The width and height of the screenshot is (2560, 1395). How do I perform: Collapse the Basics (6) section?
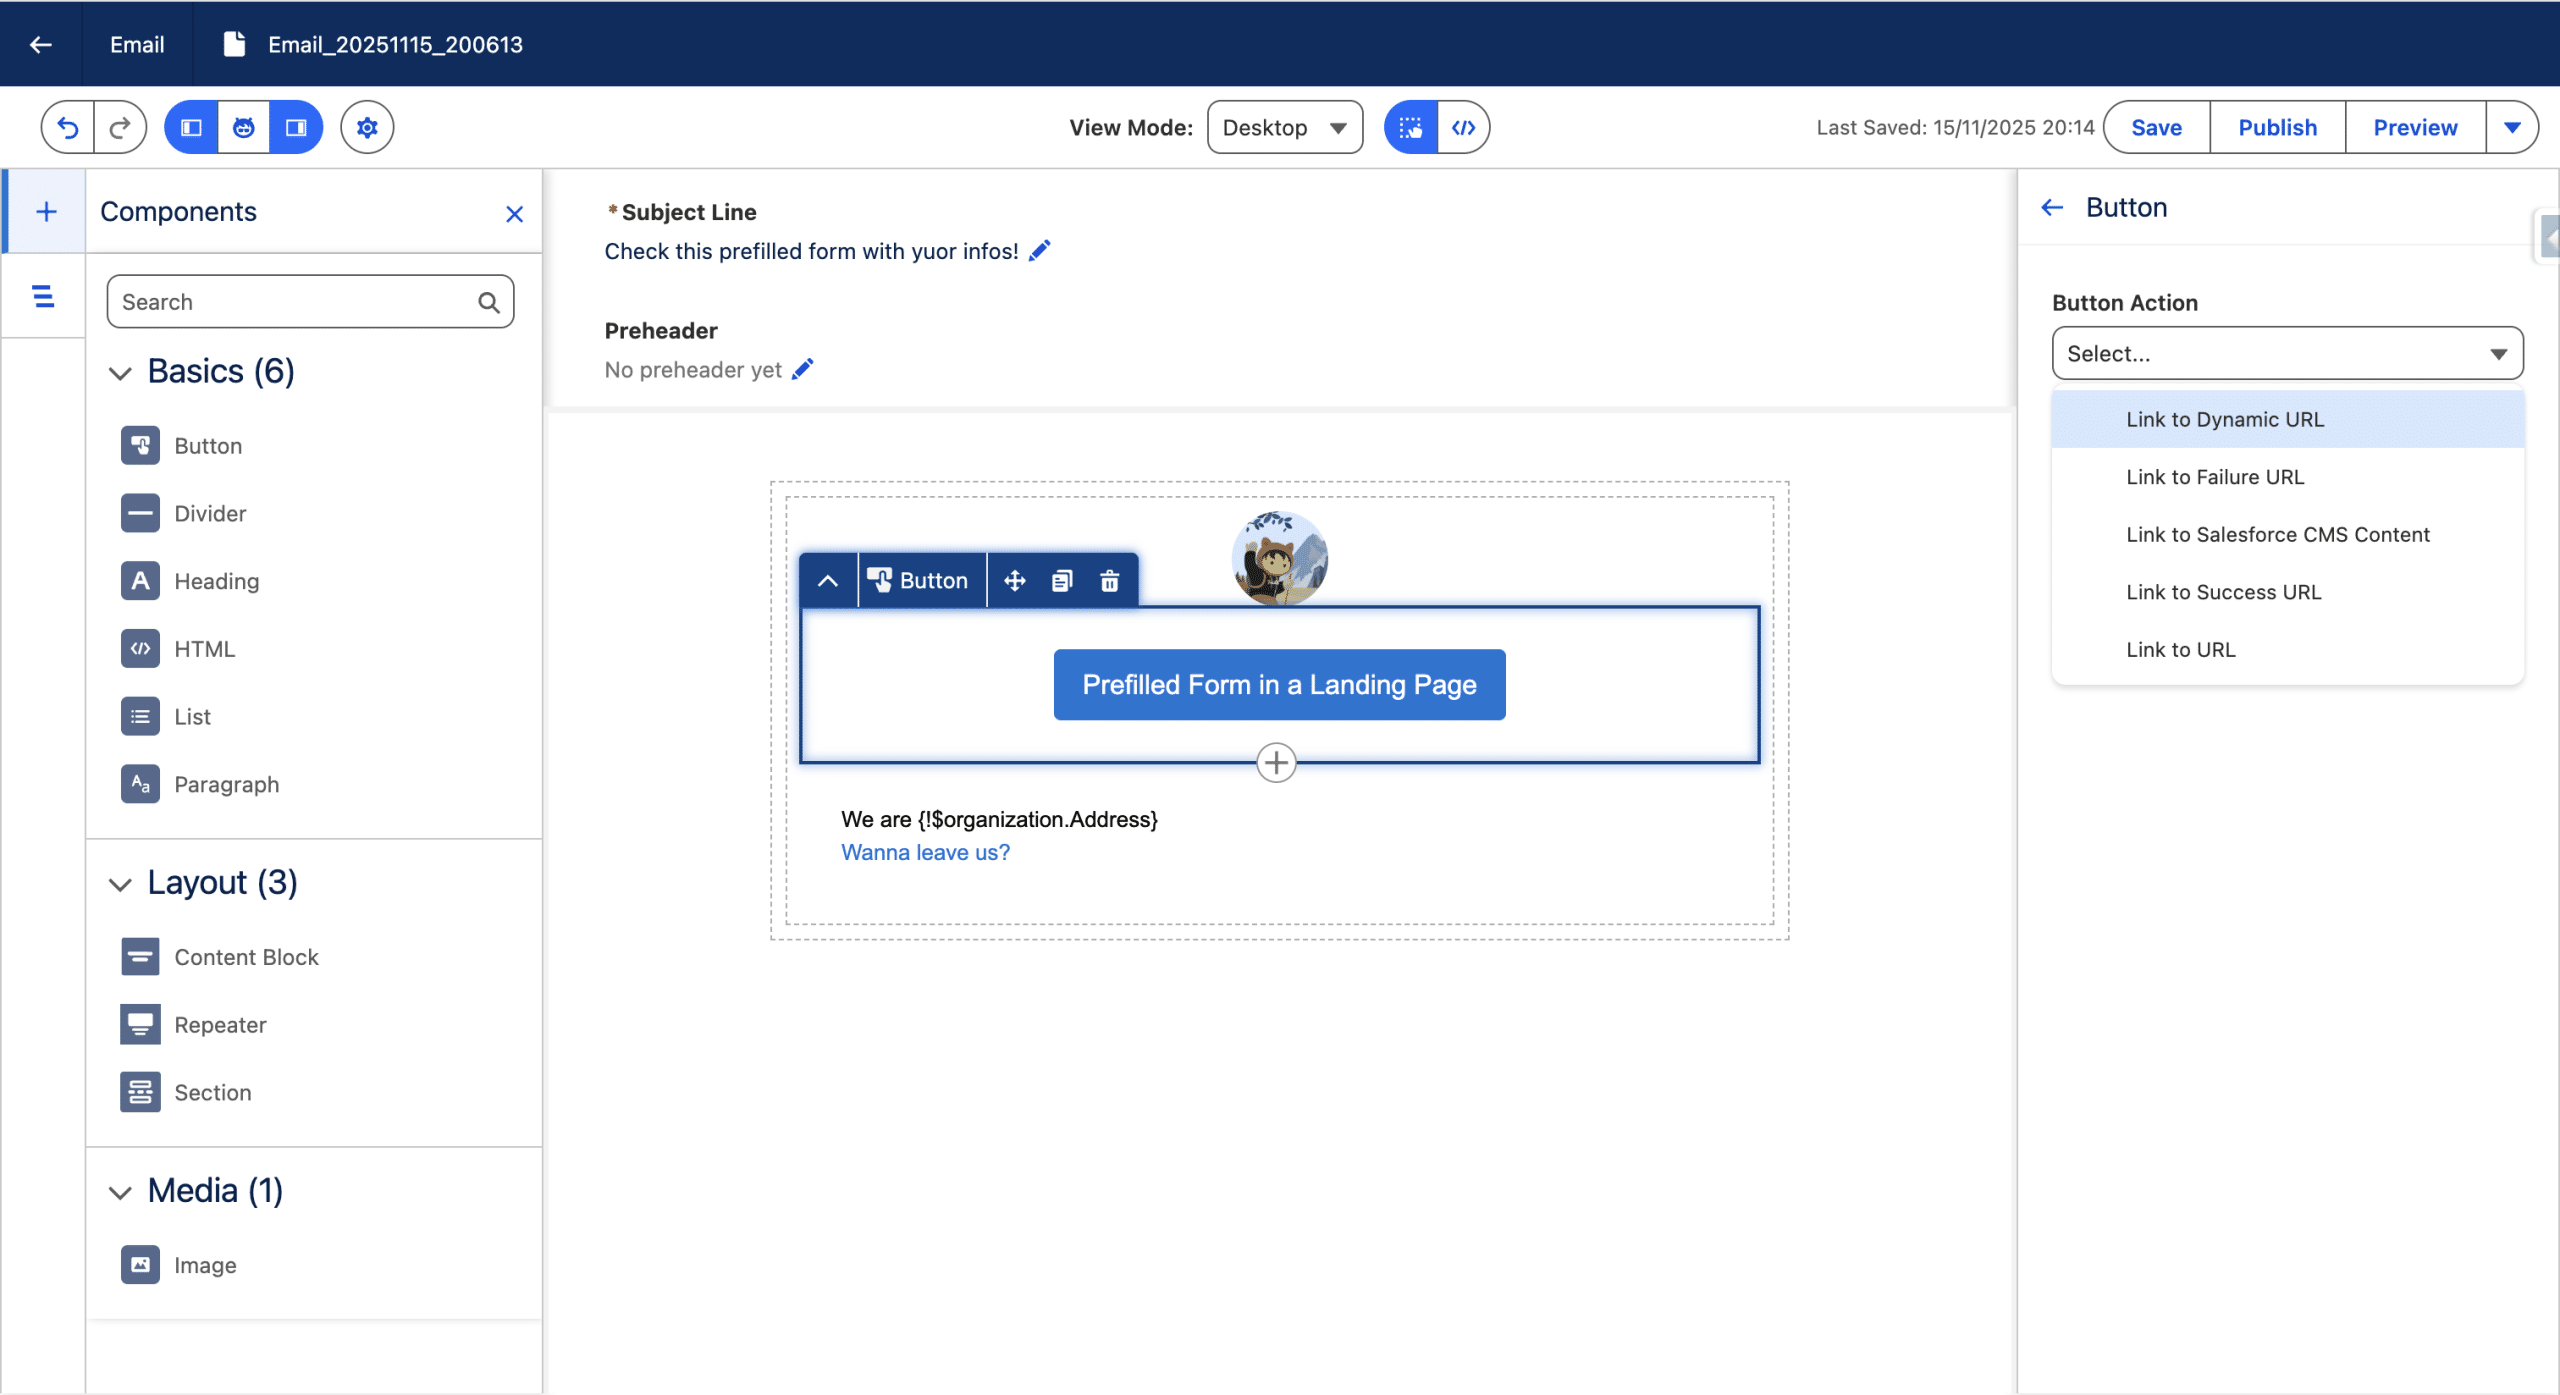[120, 373]
